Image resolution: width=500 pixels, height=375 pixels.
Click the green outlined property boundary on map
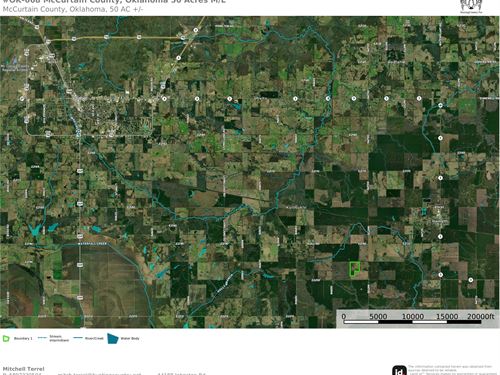click(354, 269)
